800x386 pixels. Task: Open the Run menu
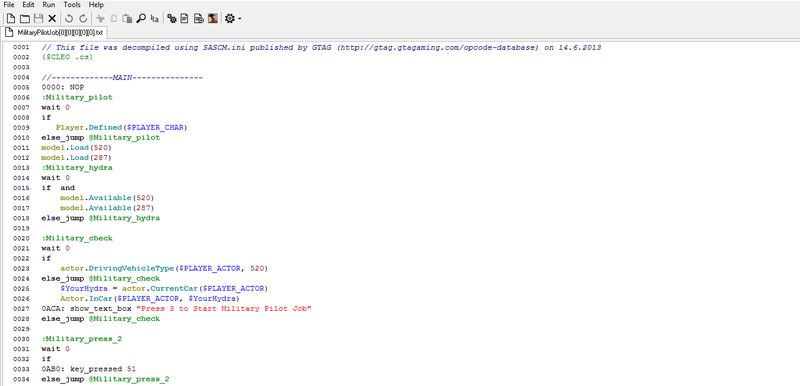tap(48, 5)
